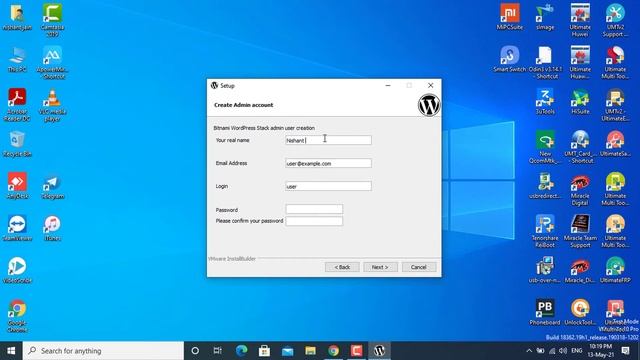Viewport: 640px width, 360px height.
Task: Select the simage desktop icon
Action: pyautogui.click(x=545, y=17)
